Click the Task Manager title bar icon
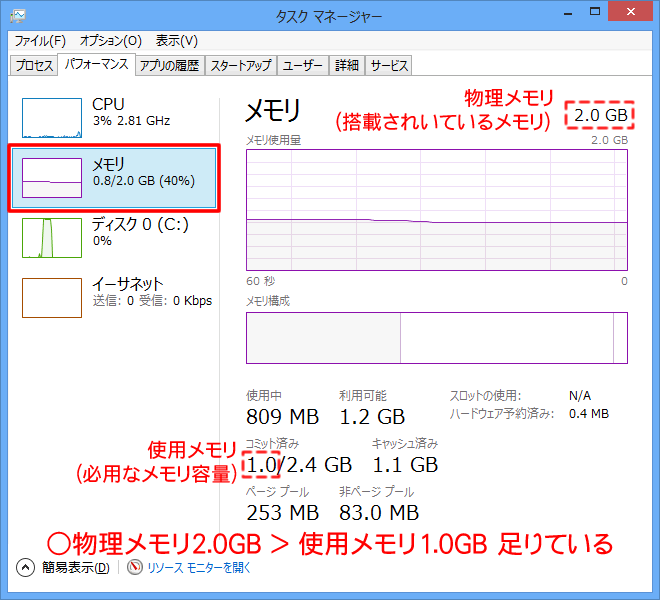Image resolution: width=660 pixels, height=600 pixels. pos(18,16)
